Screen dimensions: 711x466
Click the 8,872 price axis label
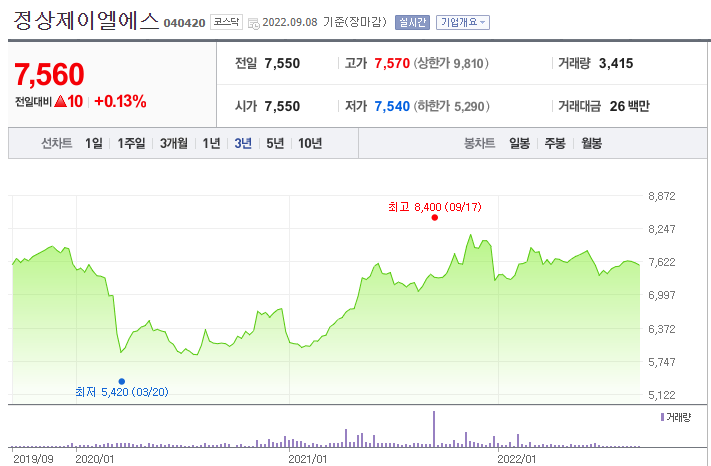pyautogui.click(x=662, y=196)
